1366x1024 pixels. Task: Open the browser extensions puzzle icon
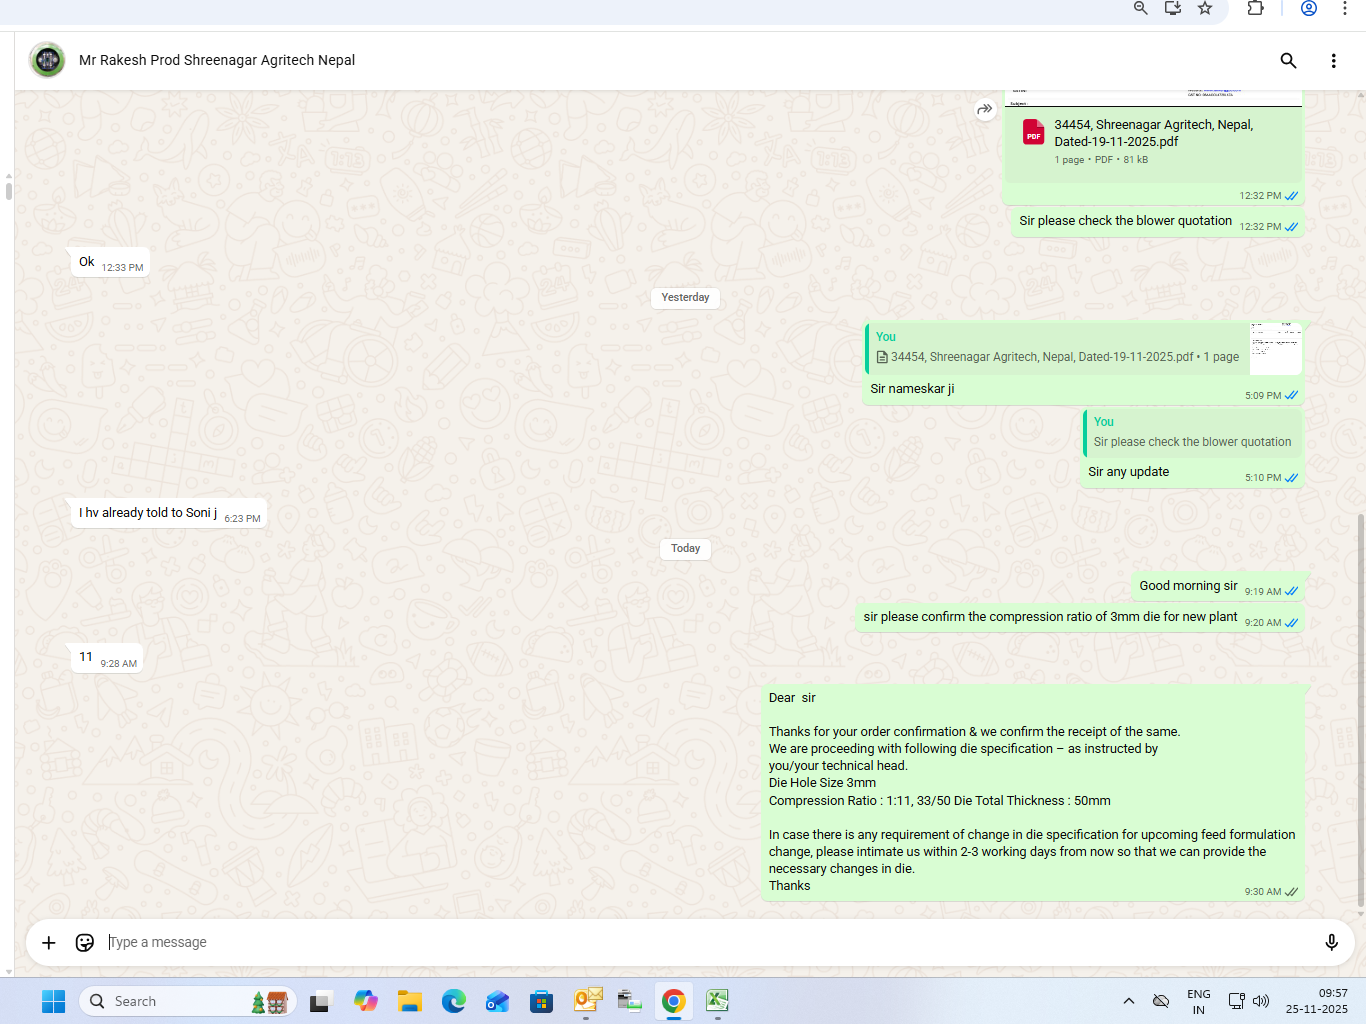click(1255, 9)
